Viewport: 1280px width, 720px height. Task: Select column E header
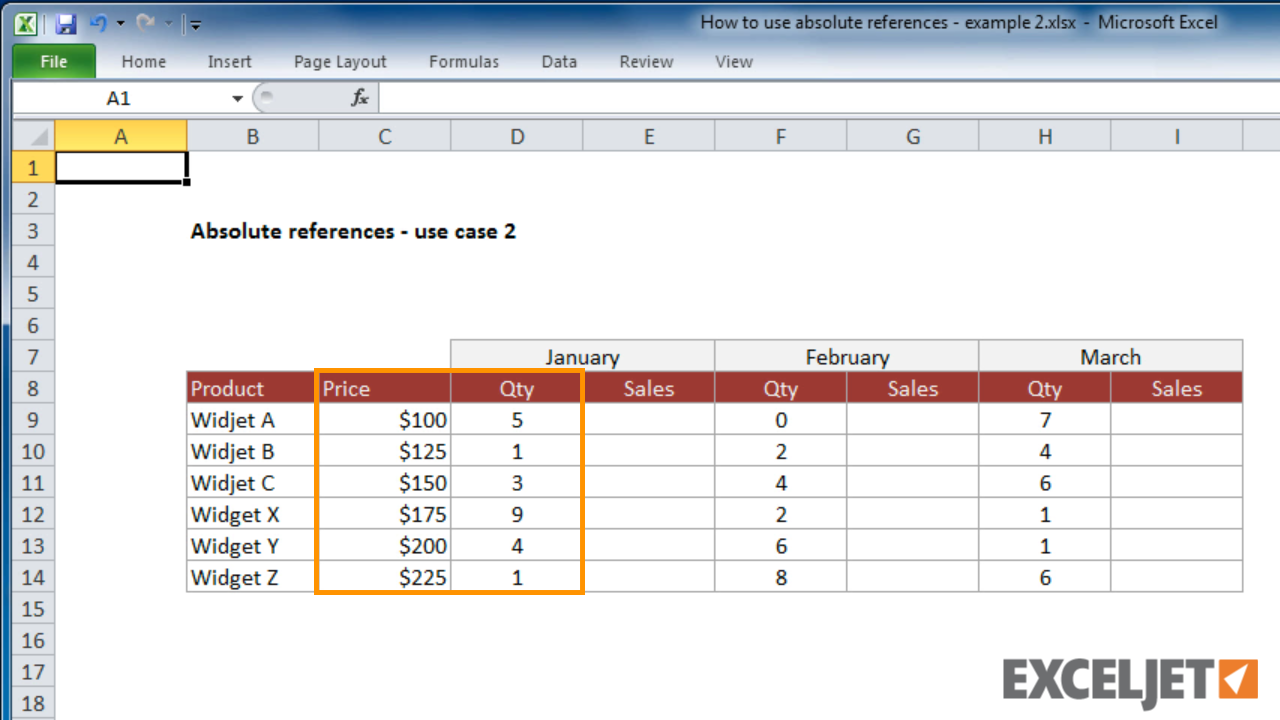(x=649, y=136)
